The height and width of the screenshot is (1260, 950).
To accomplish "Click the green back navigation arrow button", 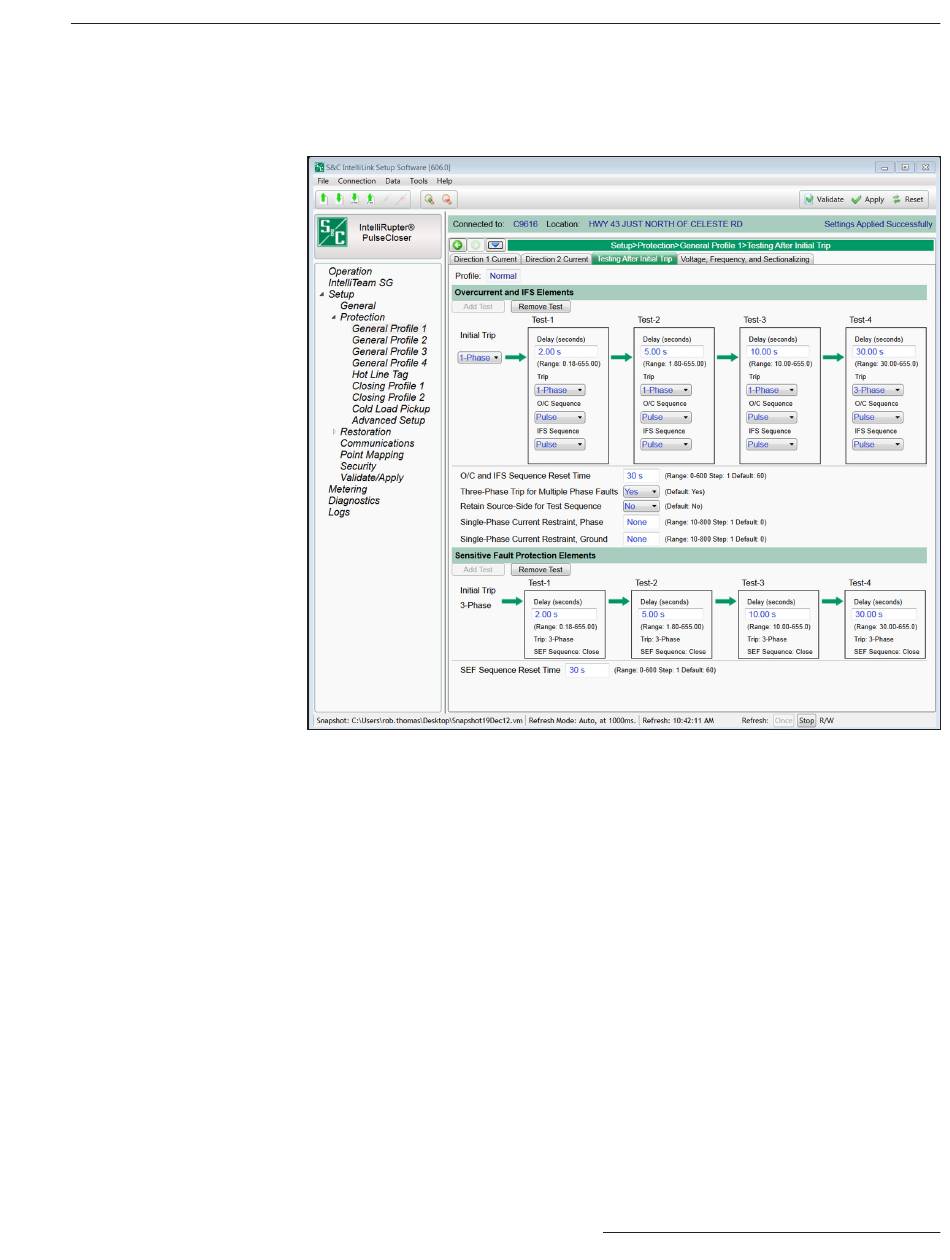I will click(458, 245).
